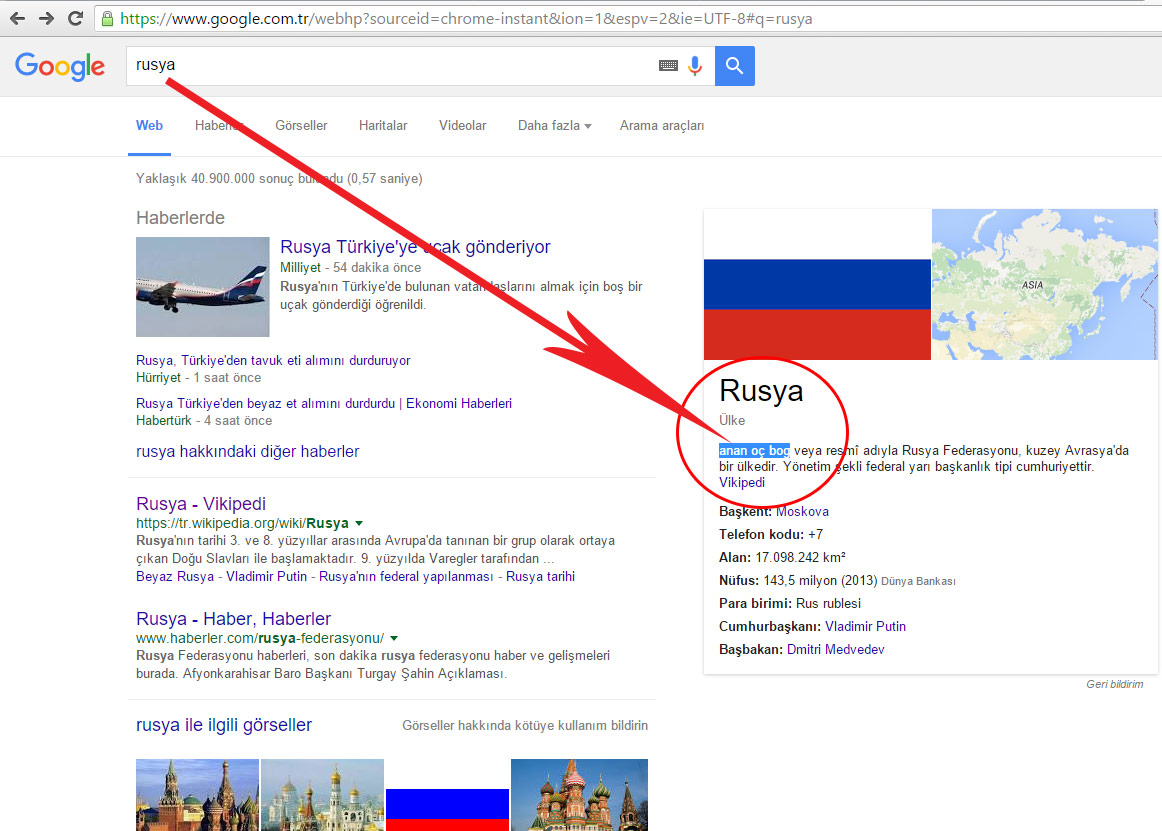Switch to the Görseller tab
1162x831 pixels.
[301, 126]
